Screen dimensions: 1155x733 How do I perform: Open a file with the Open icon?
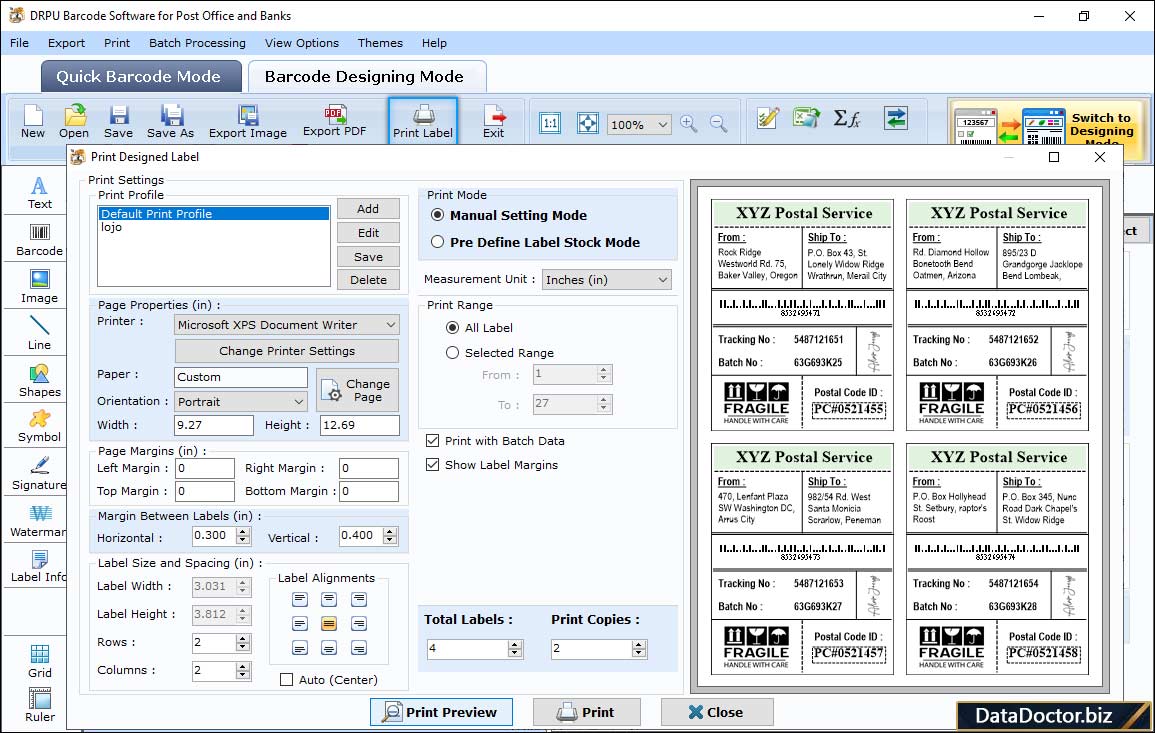[x=74, y=122]
